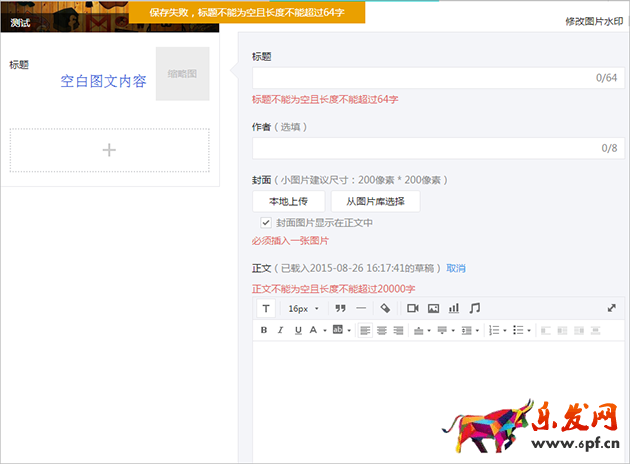Expand the numbered list options dropdown
Screen dimensions: 630x464
tap(504, 330)
